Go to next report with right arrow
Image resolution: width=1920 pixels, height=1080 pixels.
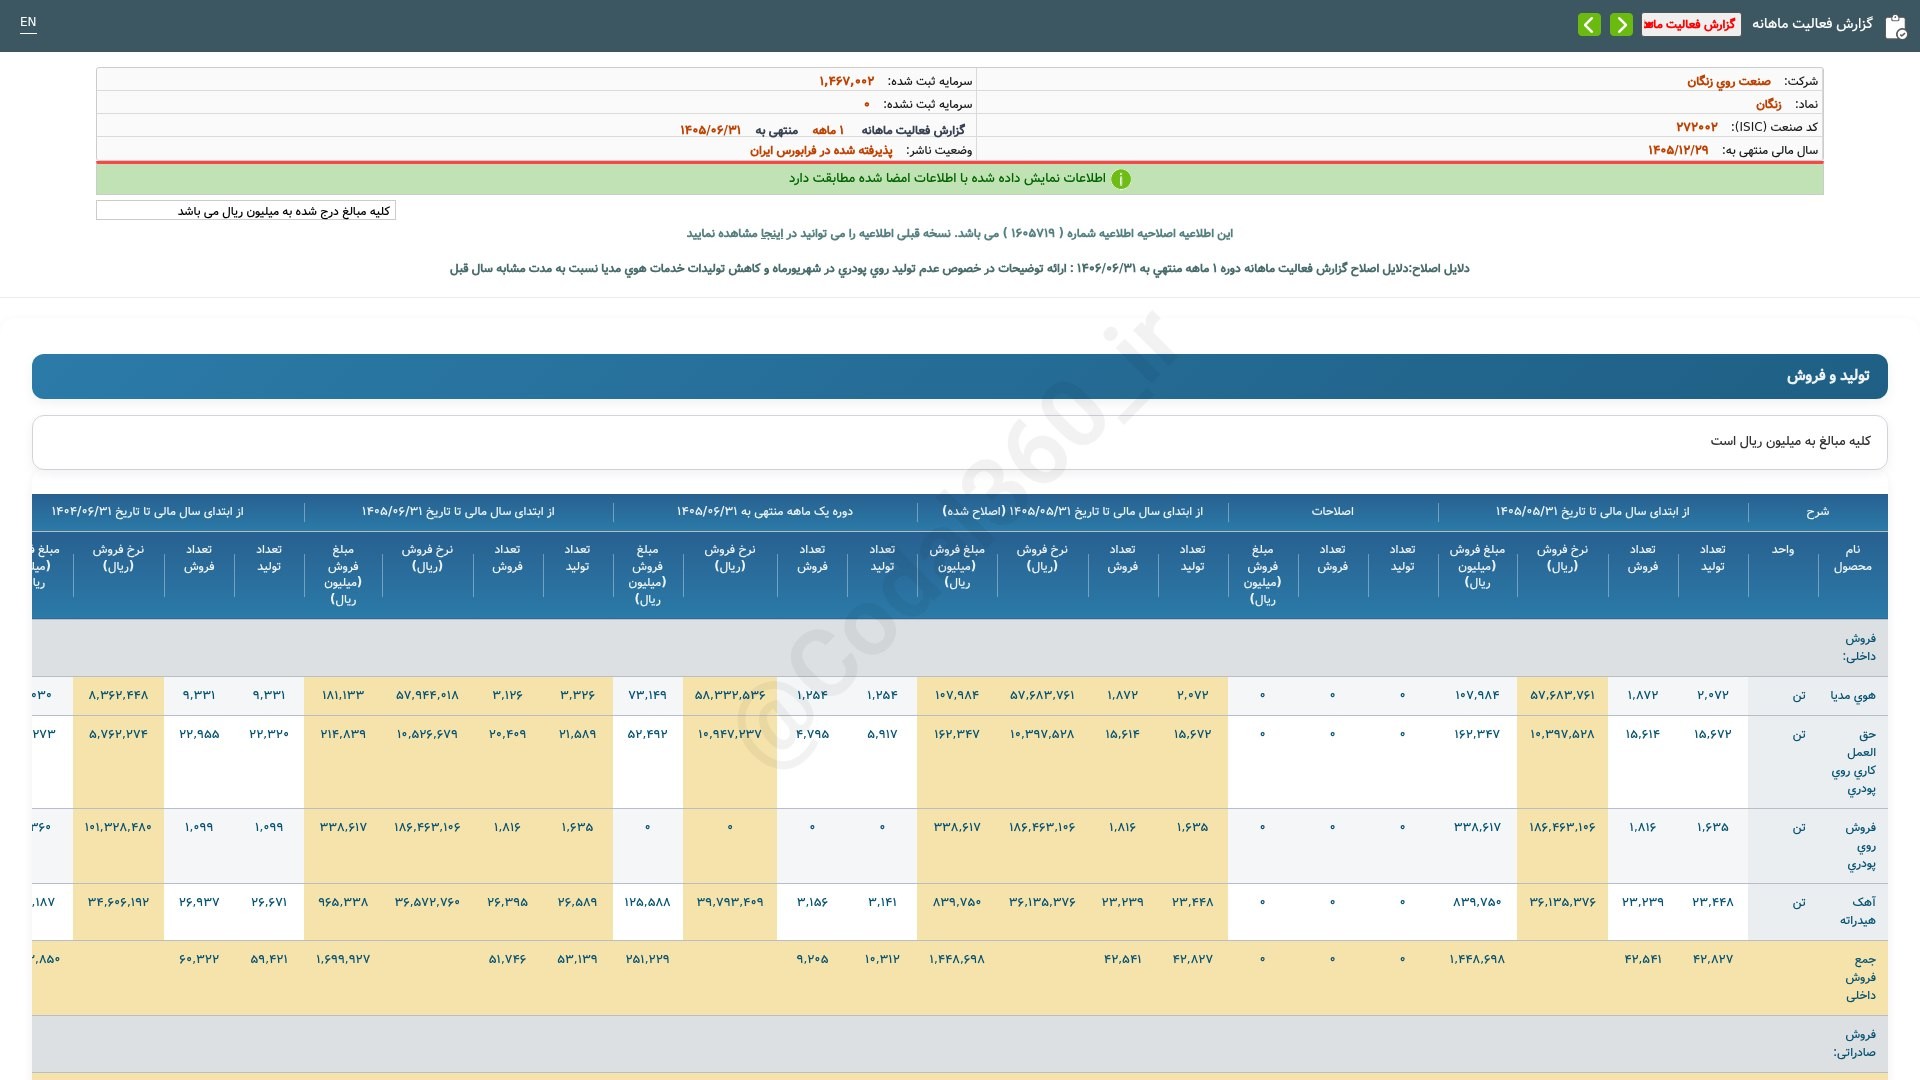[x=1621, y=24]
